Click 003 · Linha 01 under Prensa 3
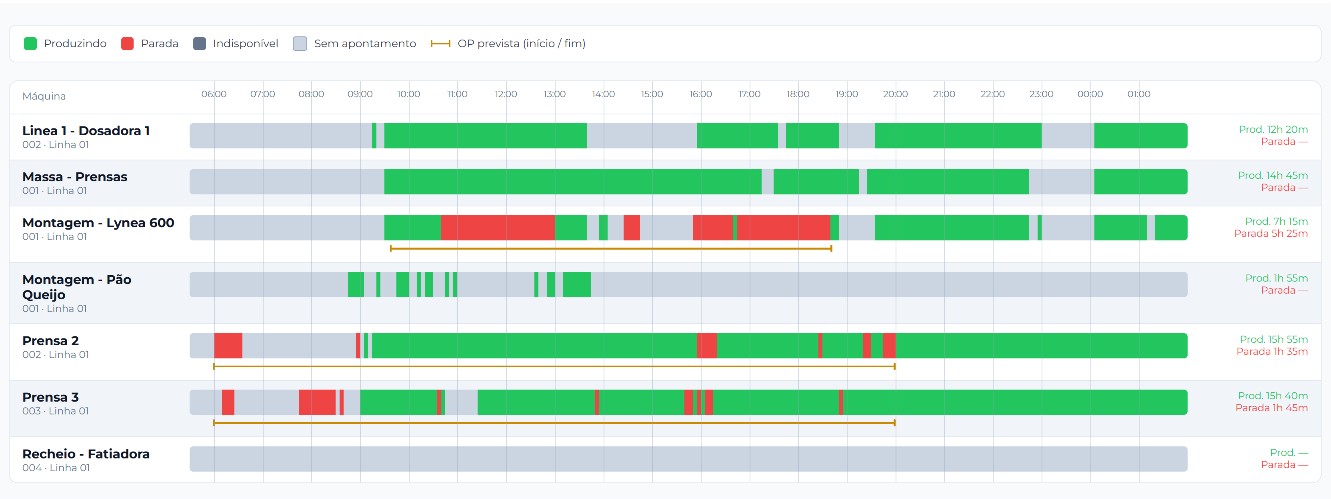Viewport: 1331px width, 499px height. pos(55,411)
